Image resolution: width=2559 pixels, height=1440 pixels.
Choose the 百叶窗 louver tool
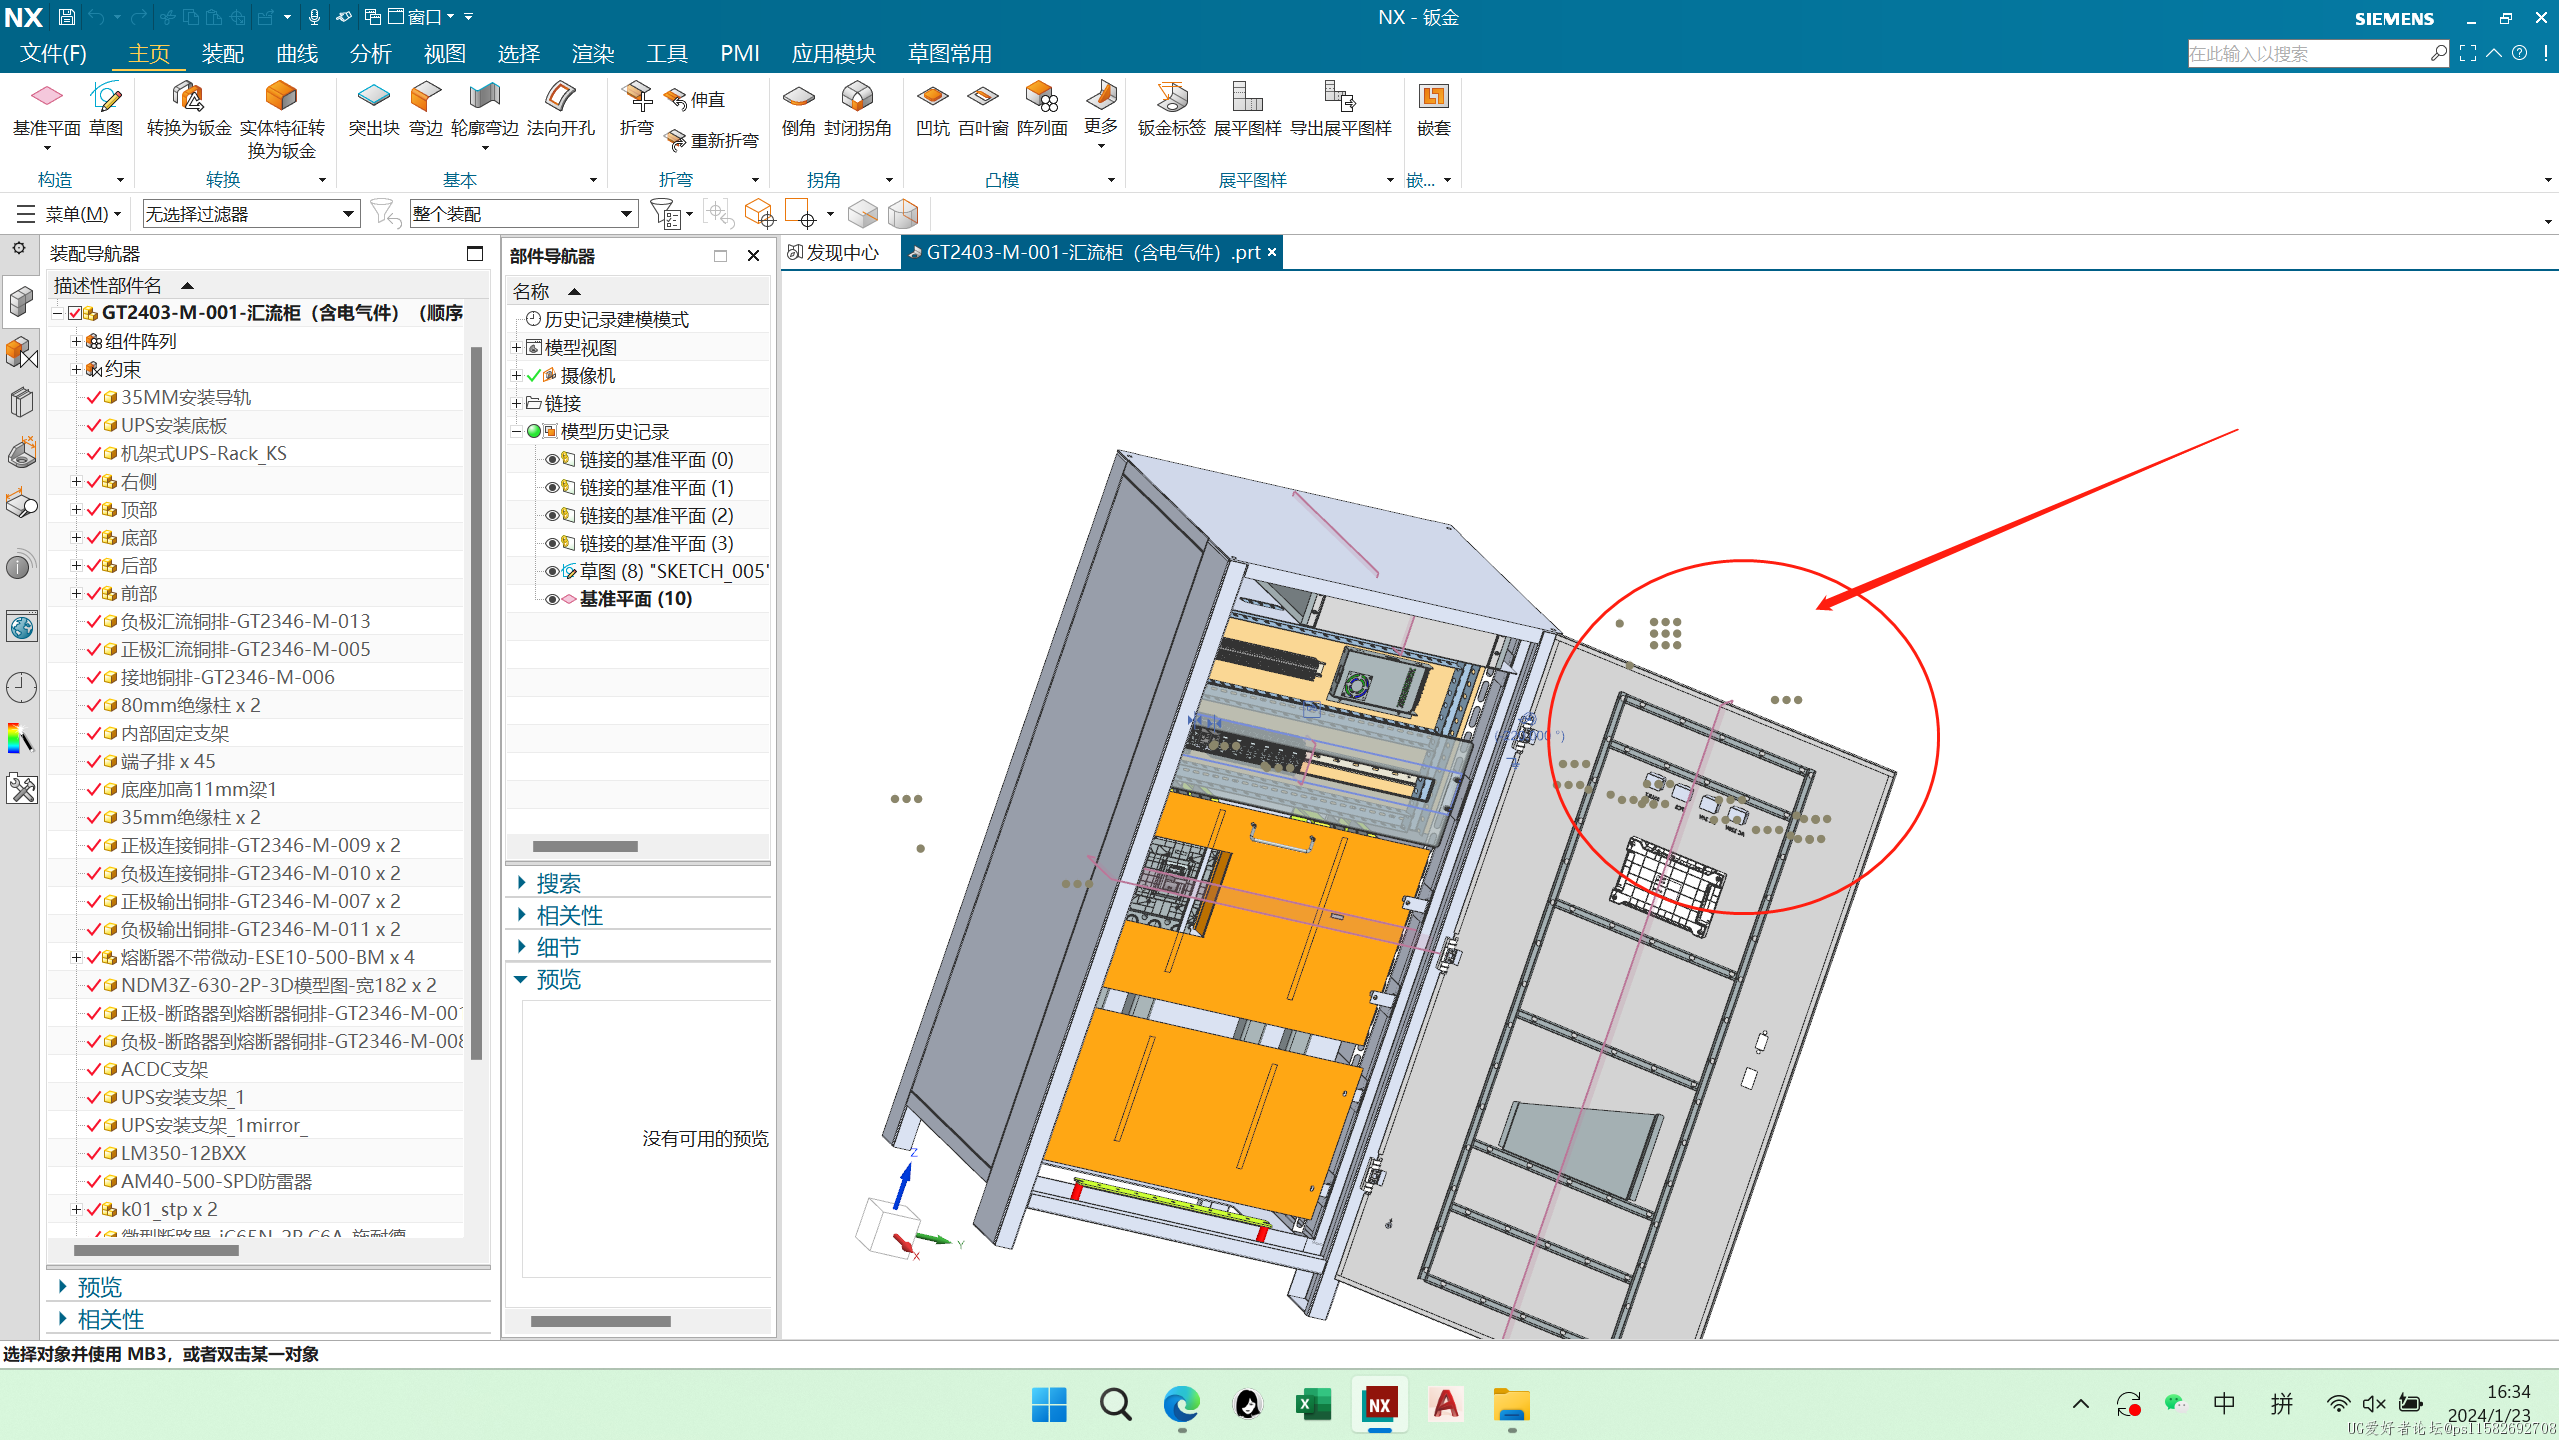(x=983, y=108)
